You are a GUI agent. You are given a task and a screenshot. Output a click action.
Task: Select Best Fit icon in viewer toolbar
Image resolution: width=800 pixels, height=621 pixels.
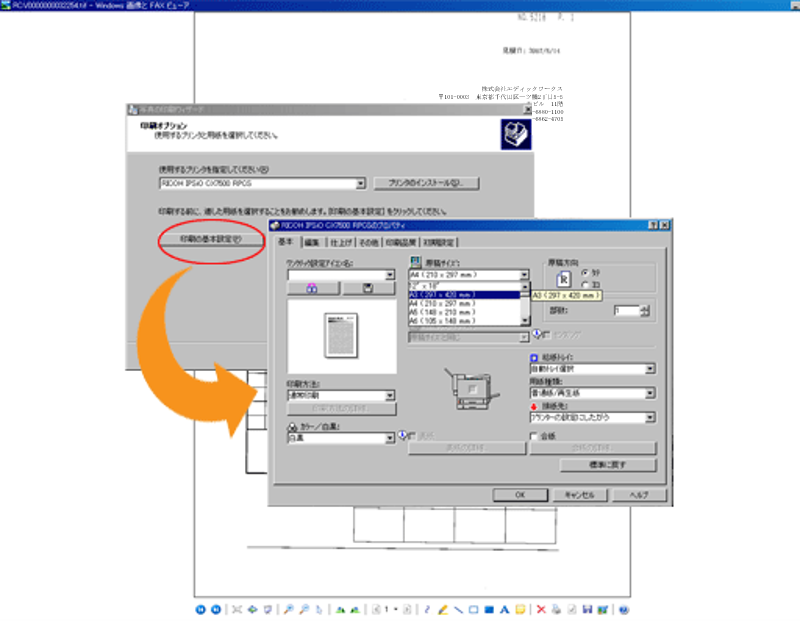click(237, 609)
